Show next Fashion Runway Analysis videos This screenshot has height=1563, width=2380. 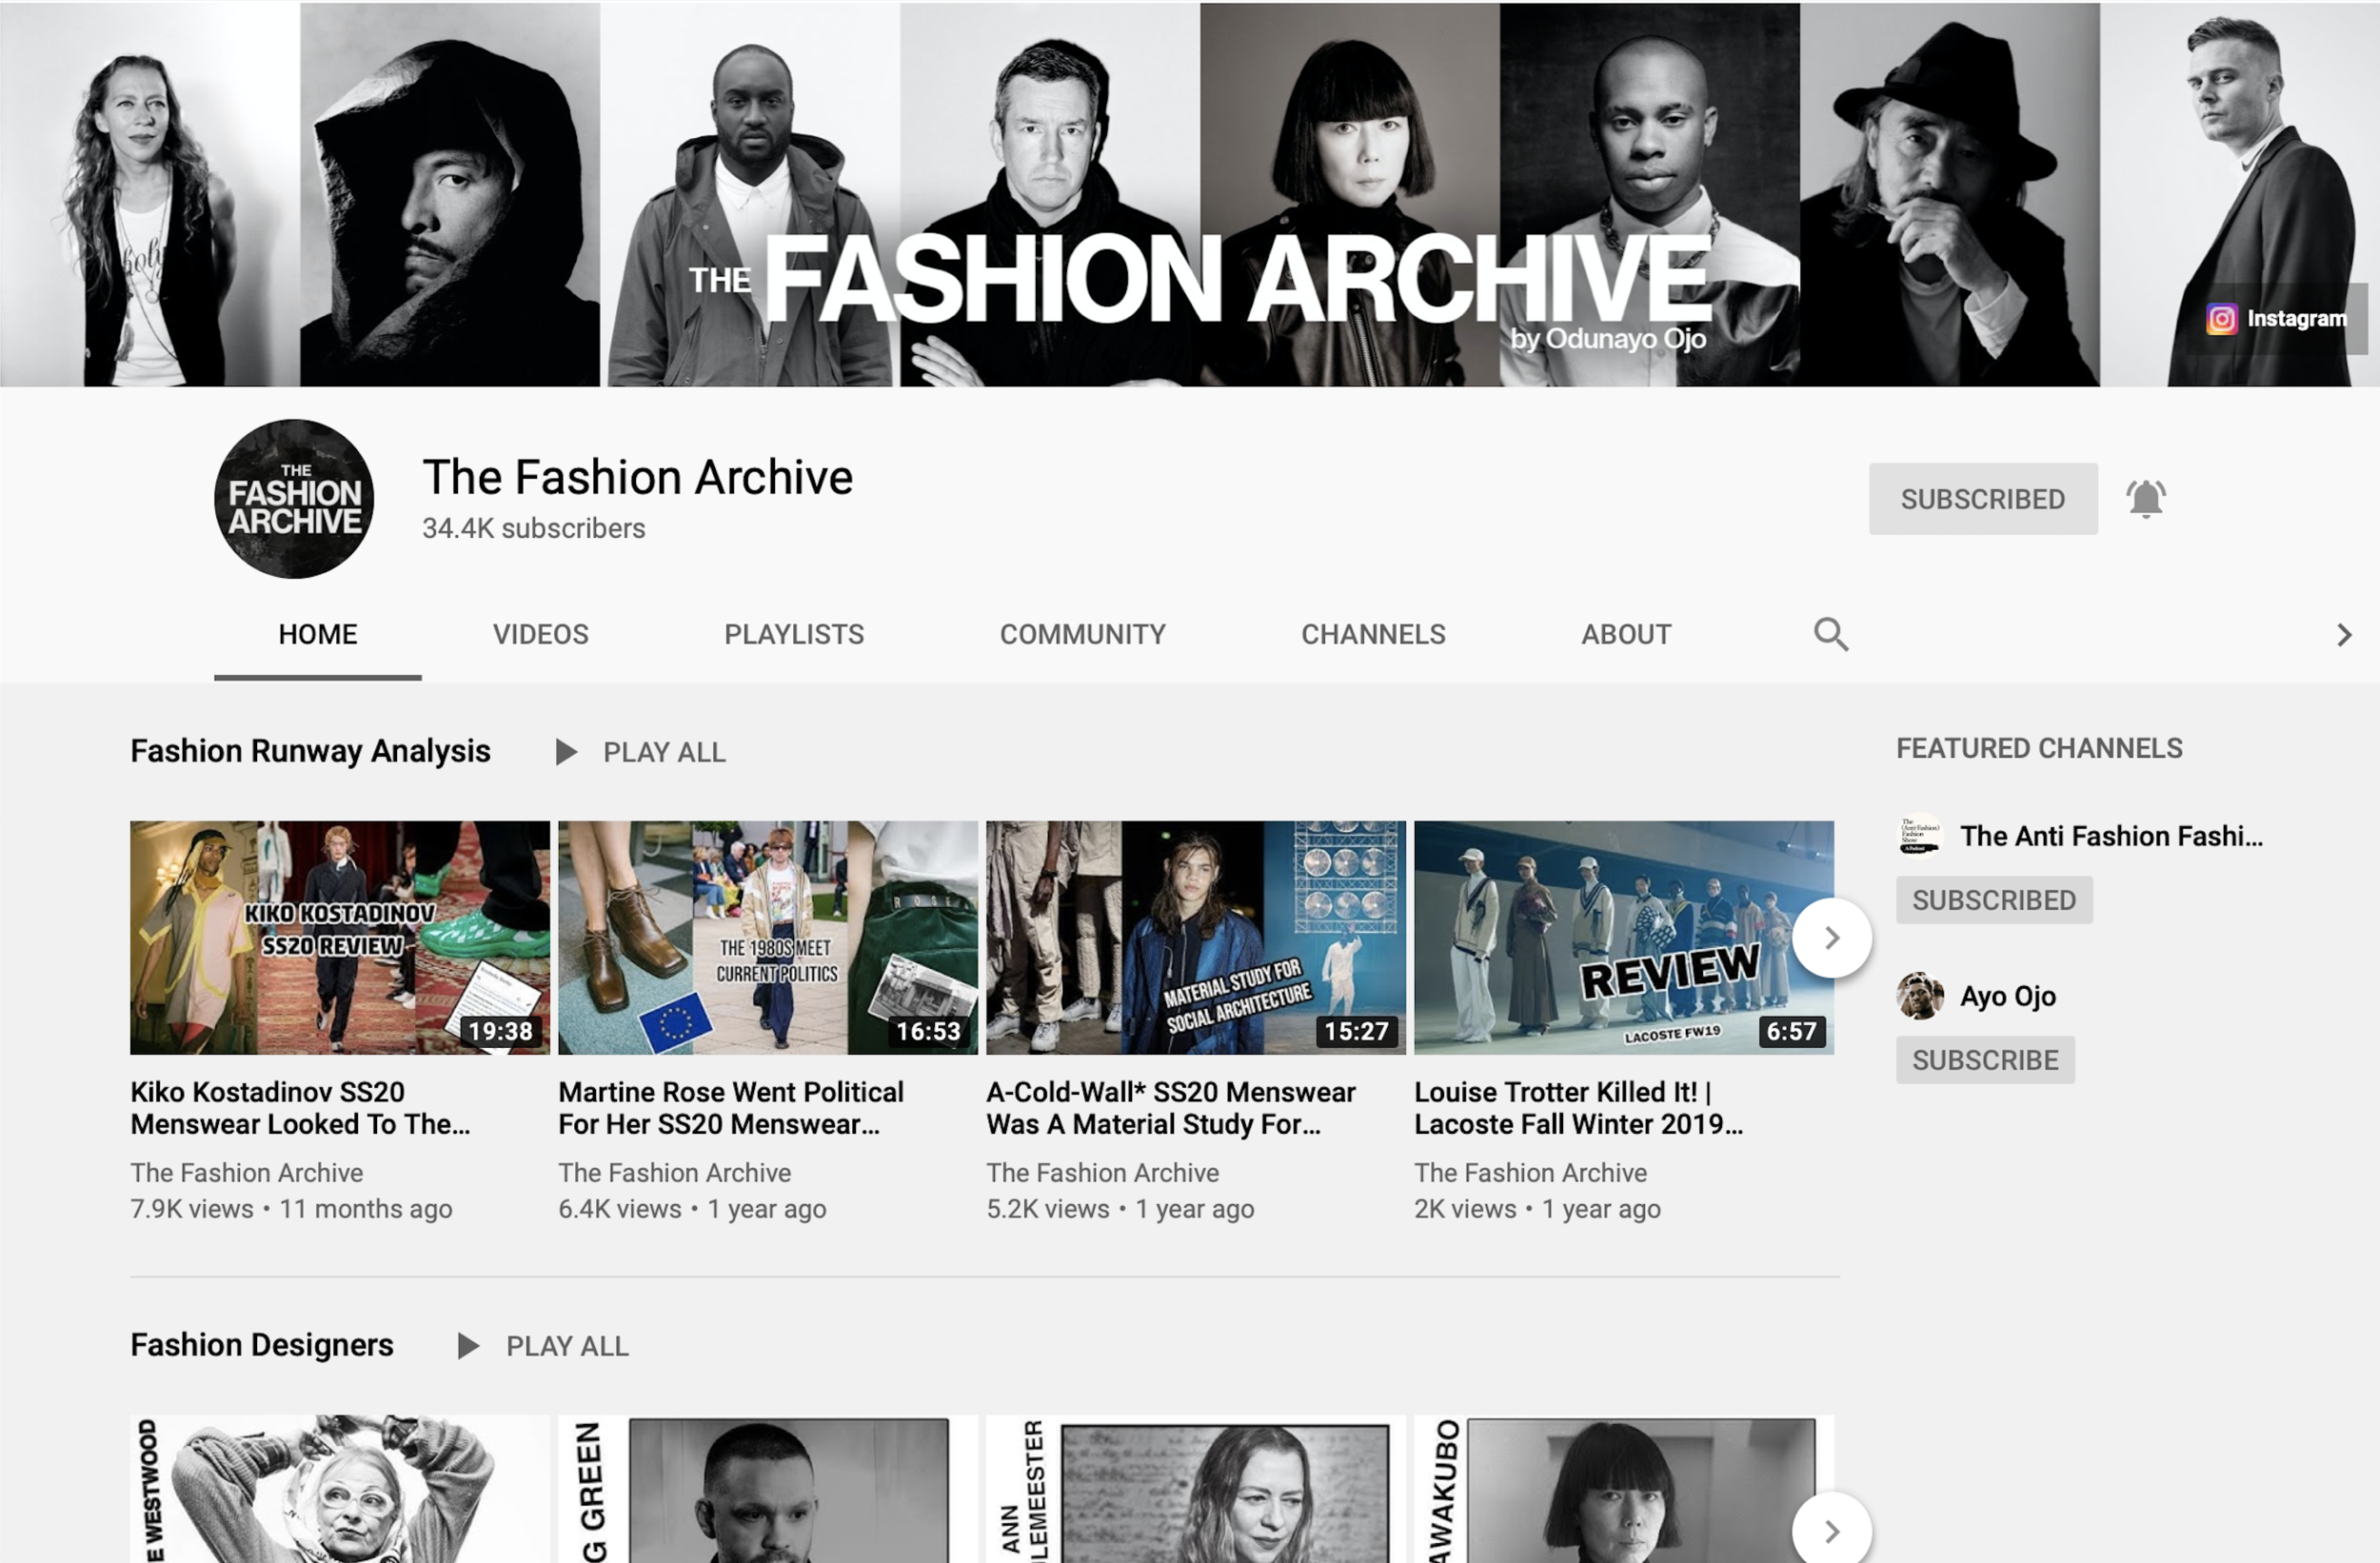pos(1831,938)
